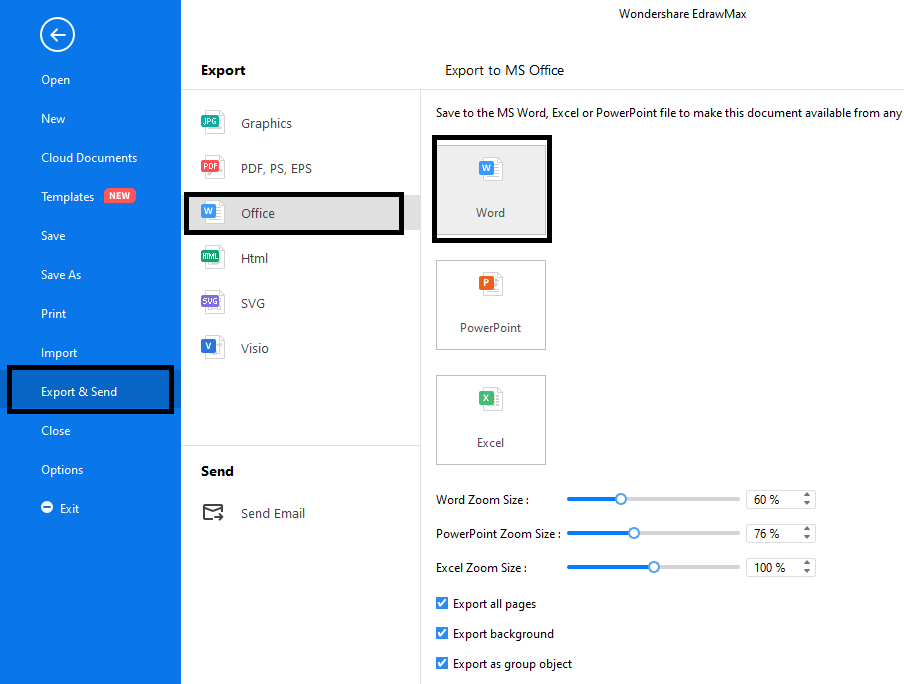This screenshot has height=684, width=904.
Task: Open the Templates section
Action: 67,197
